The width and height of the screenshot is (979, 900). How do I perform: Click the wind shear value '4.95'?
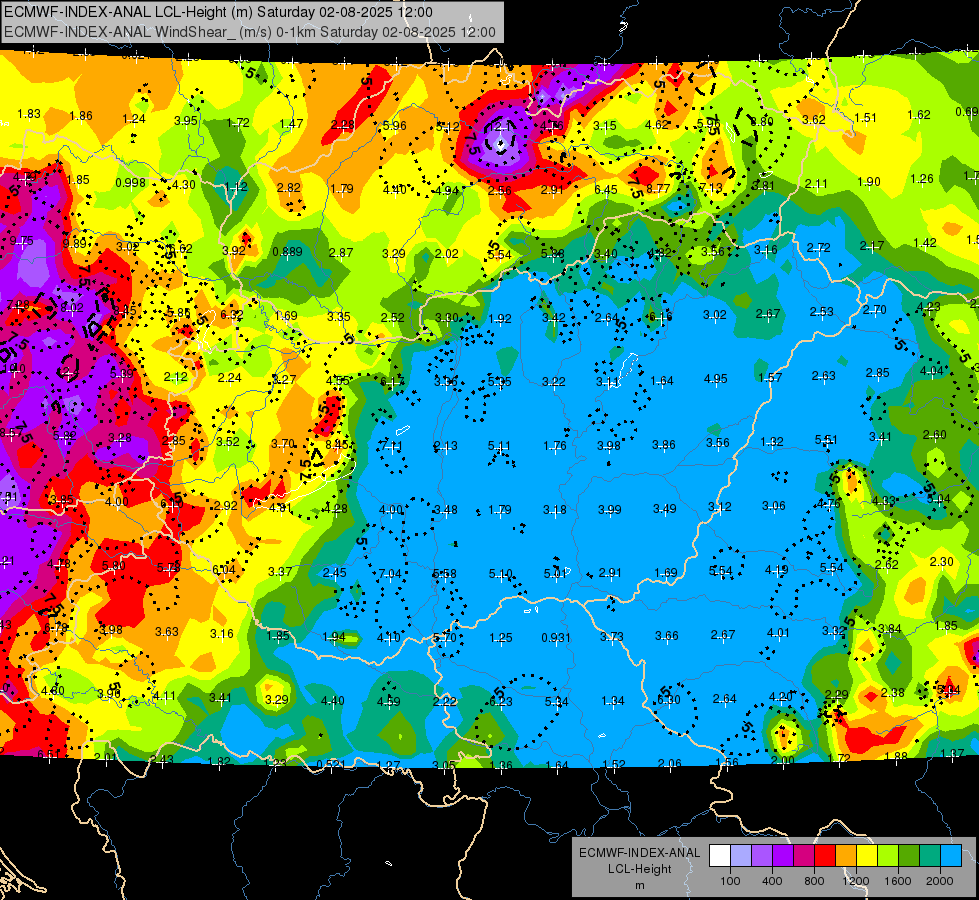click(x=716, y=378)
